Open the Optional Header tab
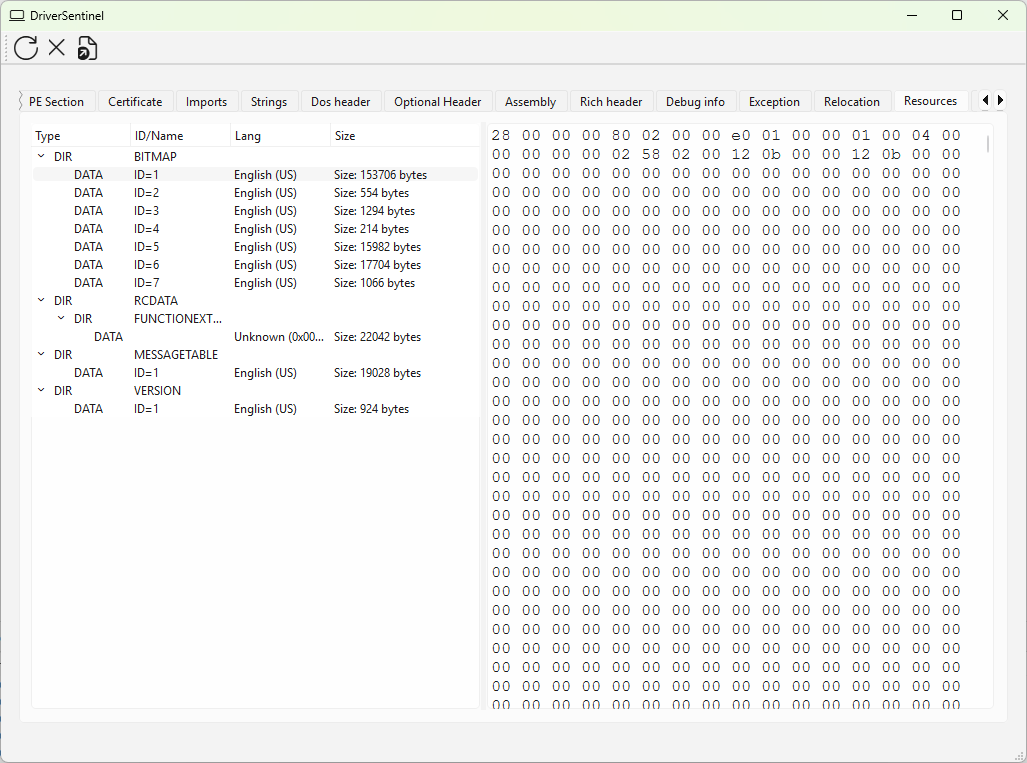 [437, 102]
